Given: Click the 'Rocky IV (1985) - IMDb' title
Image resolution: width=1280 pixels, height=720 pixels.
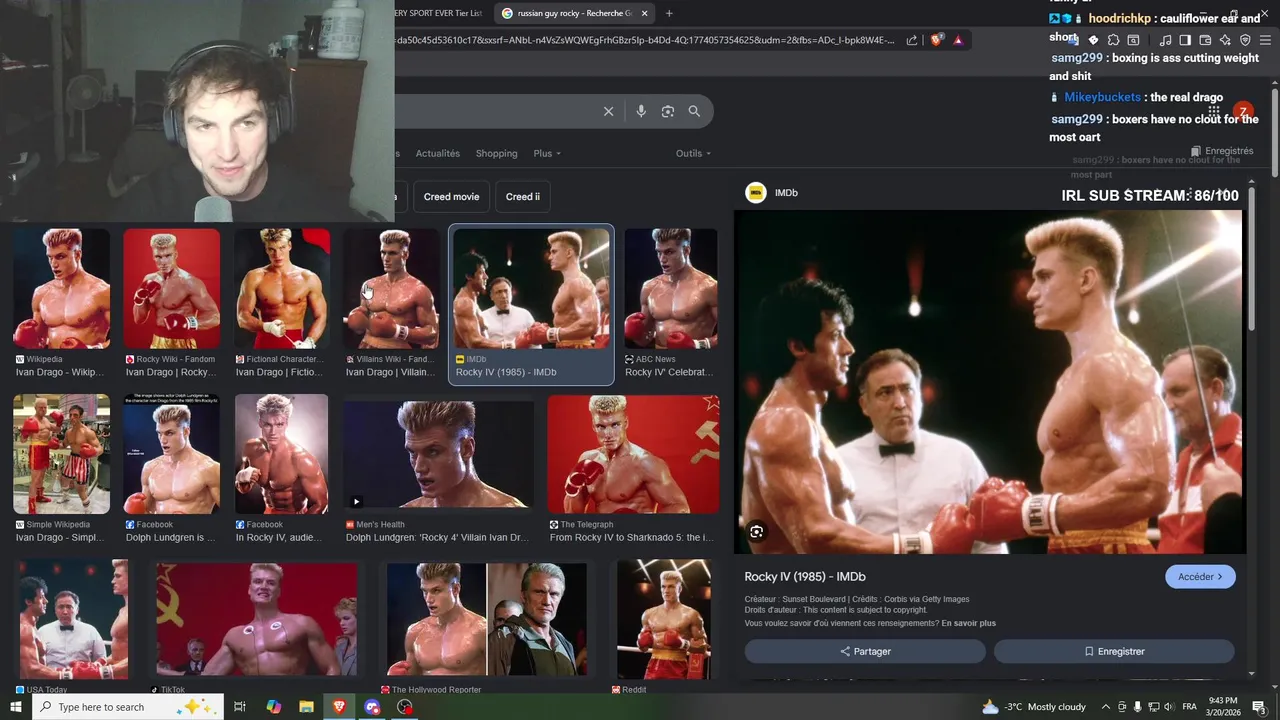Looking at the screenshot, I should (805, 577).
